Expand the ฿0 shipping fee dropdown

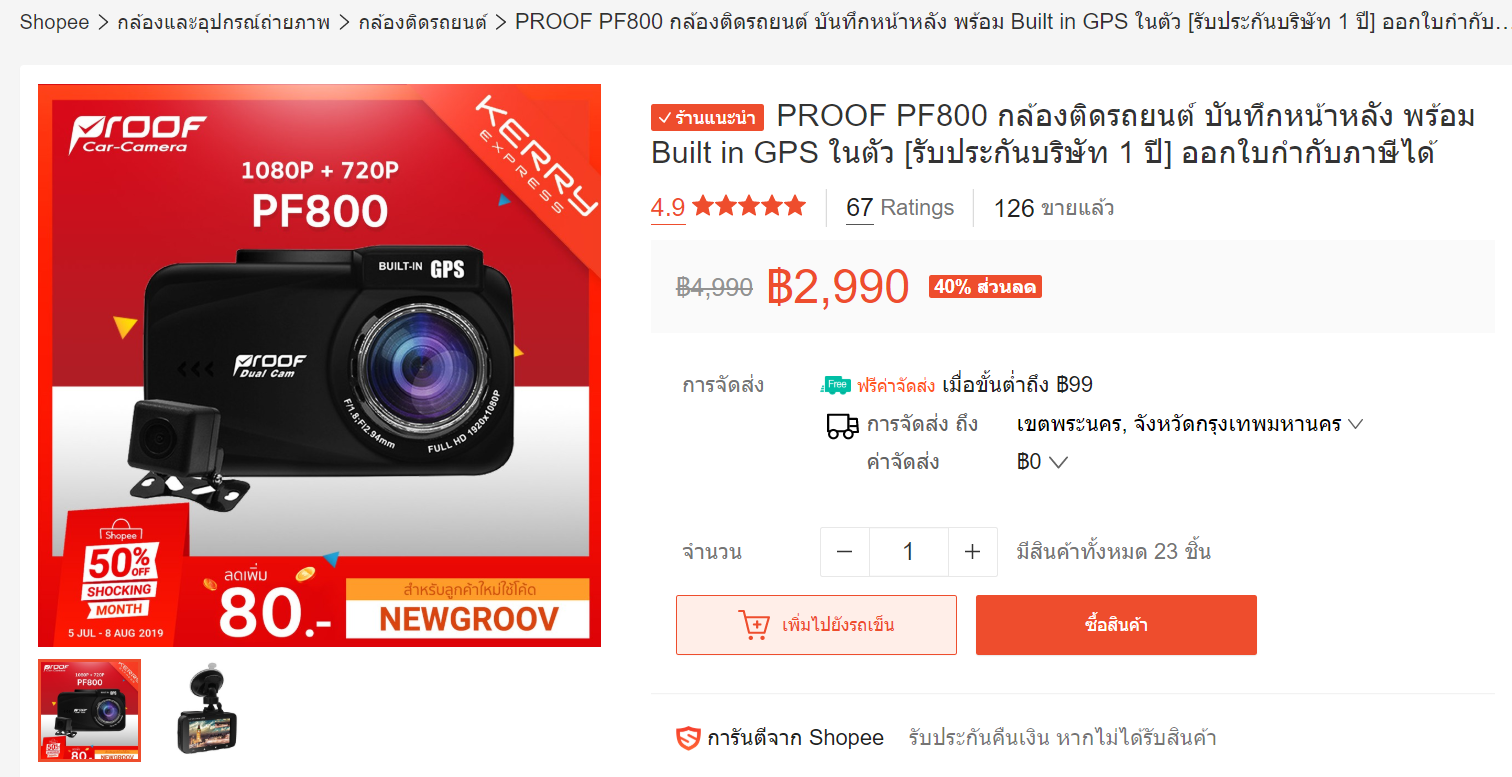(1043, 462)
